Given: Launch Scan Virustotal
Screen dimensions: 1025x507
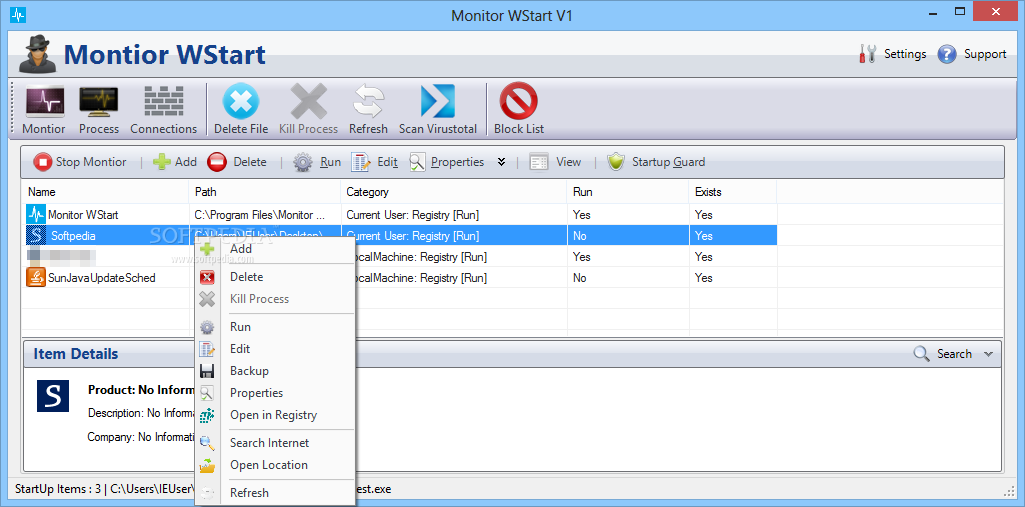Looking at the screenshot, I should point(438,110).
